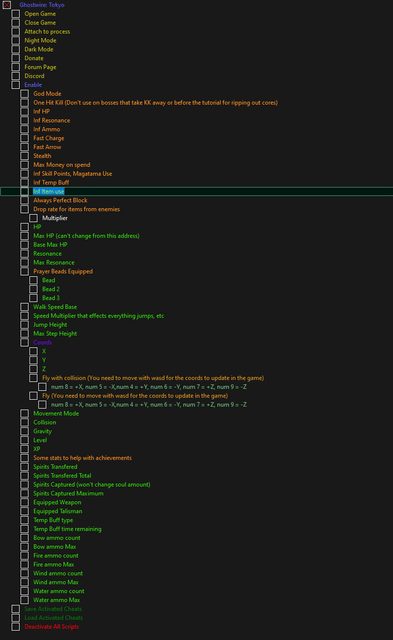
Task: Tick the Jump Height checkbox
Action: pyautogui.click(x=24, y=324)
